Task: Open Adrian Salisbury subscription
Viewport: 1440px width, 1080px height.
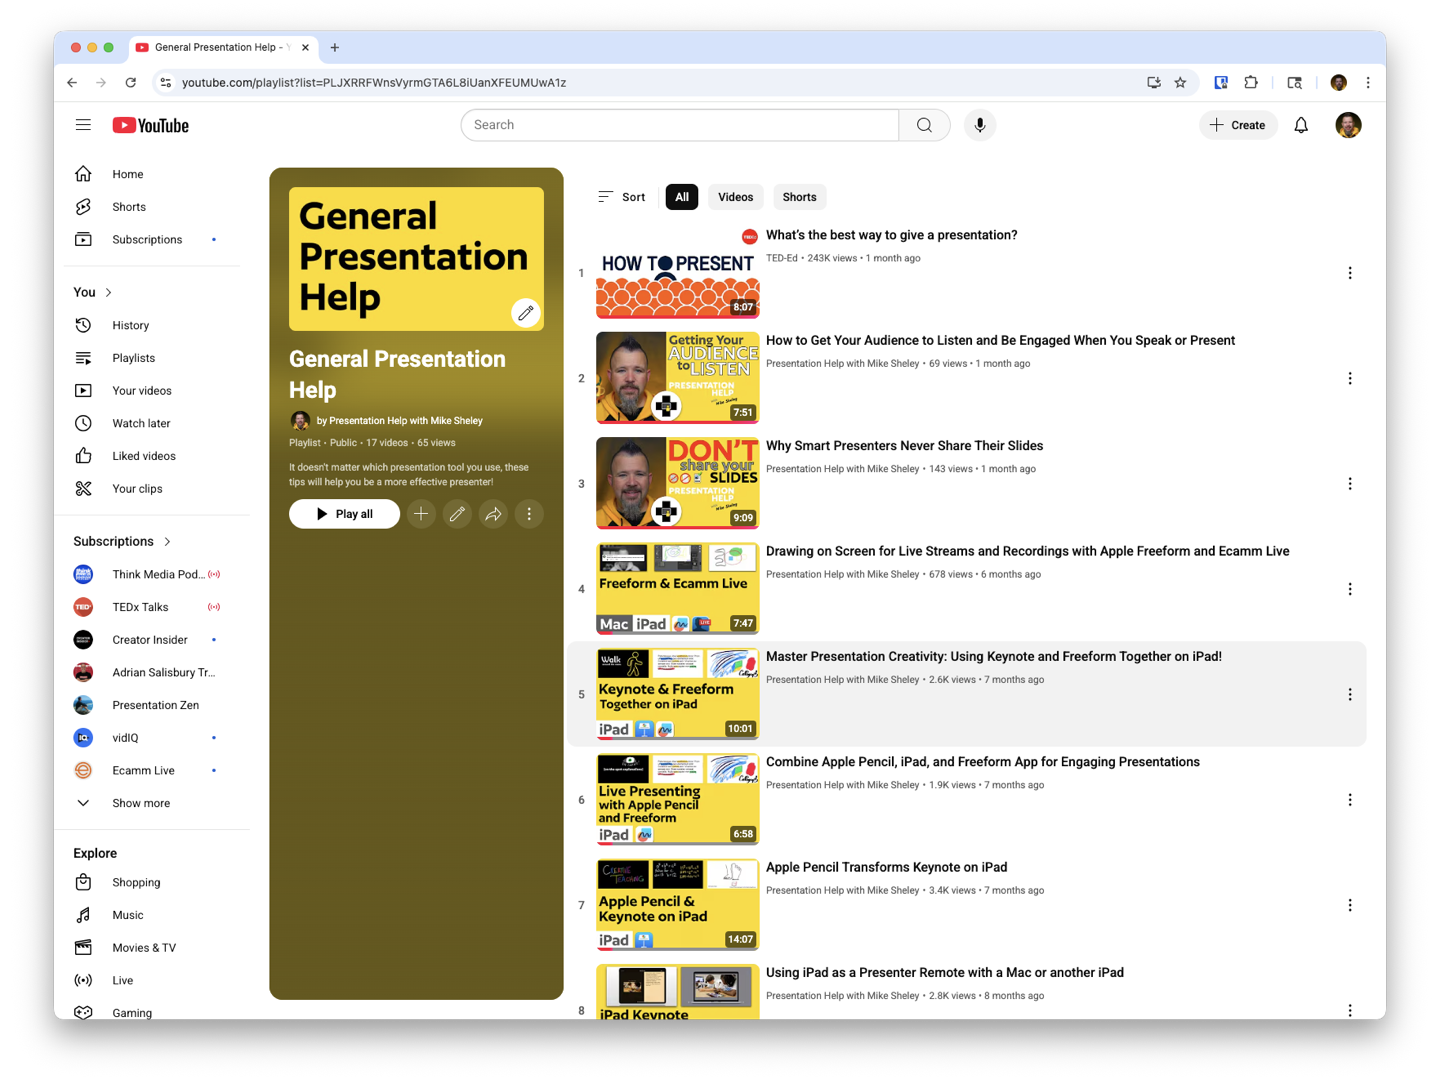Action: pos(152,673)
